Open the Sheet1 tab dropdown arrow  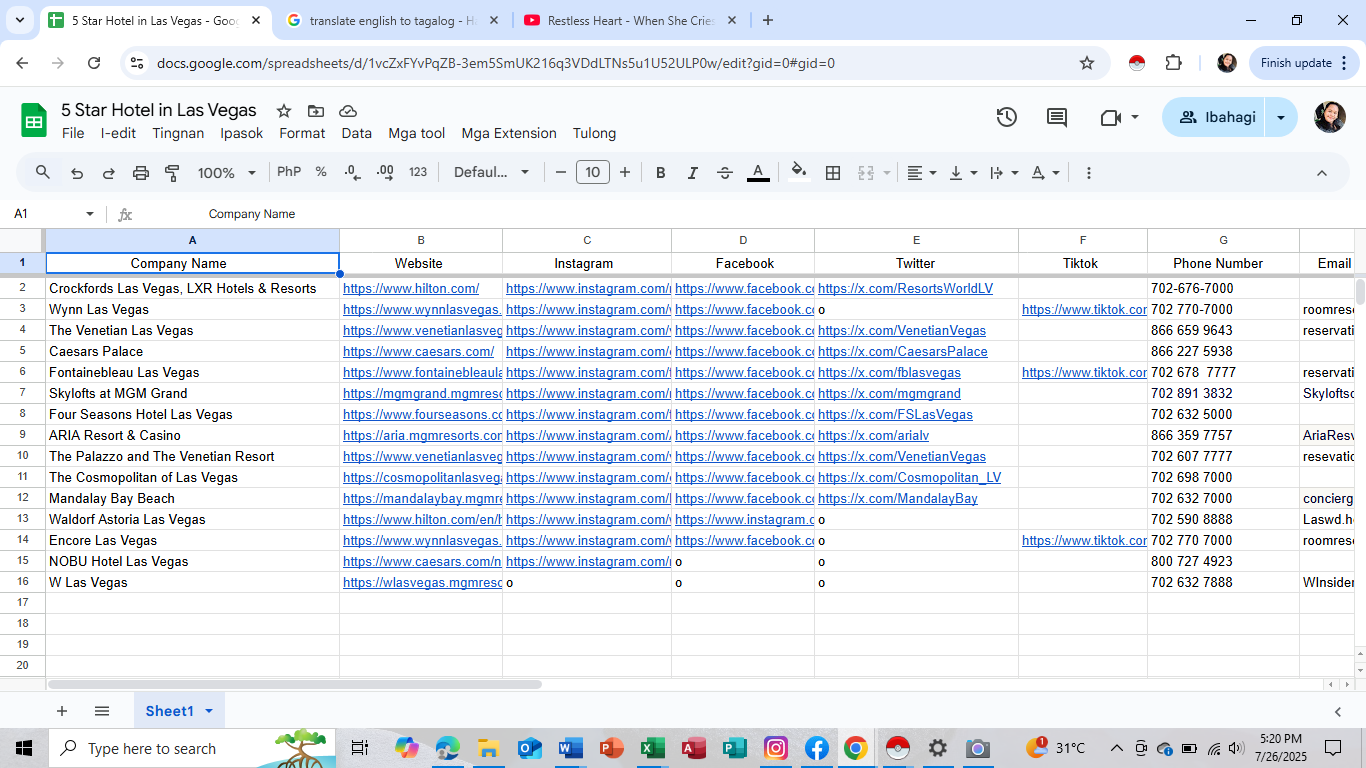coord(209,711)
